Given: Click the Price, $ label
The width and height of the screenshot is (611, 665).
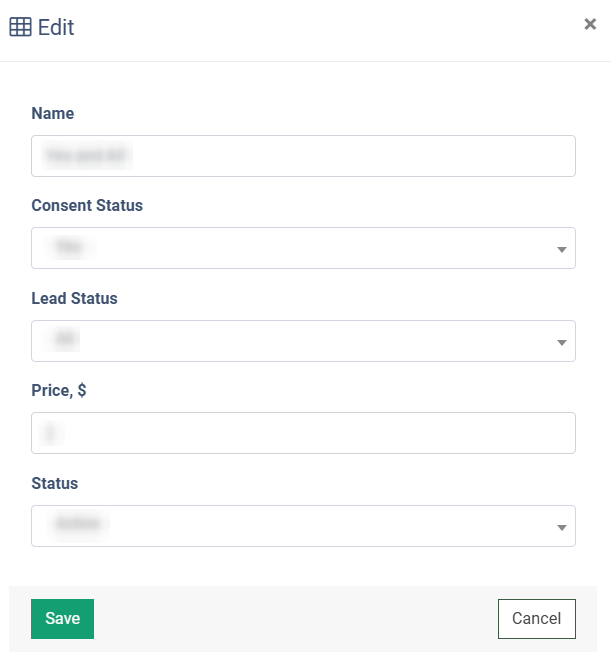Looking at the screenshot, I should click(x=59, y=391).
